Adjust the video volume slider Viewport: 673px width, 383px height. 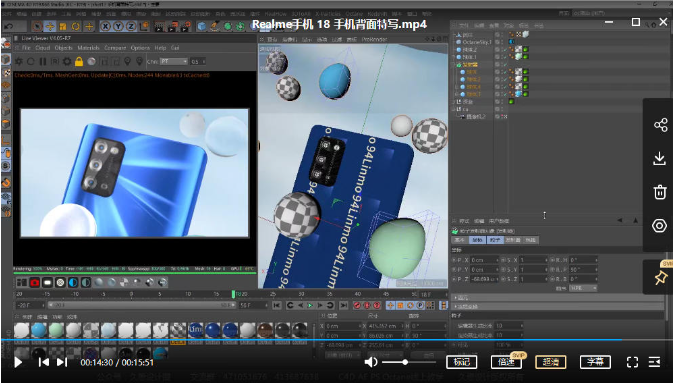point(409,362)
